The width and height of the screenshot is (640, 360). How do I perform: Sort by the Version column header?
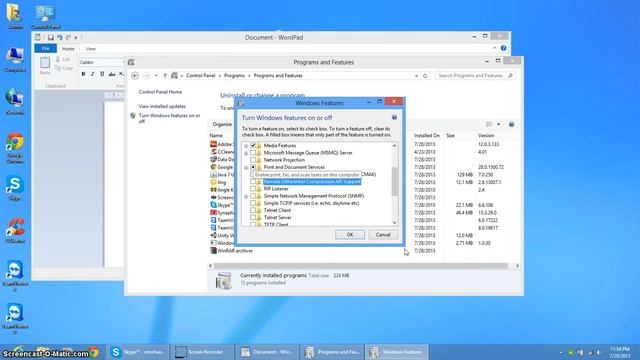point(486,136)
